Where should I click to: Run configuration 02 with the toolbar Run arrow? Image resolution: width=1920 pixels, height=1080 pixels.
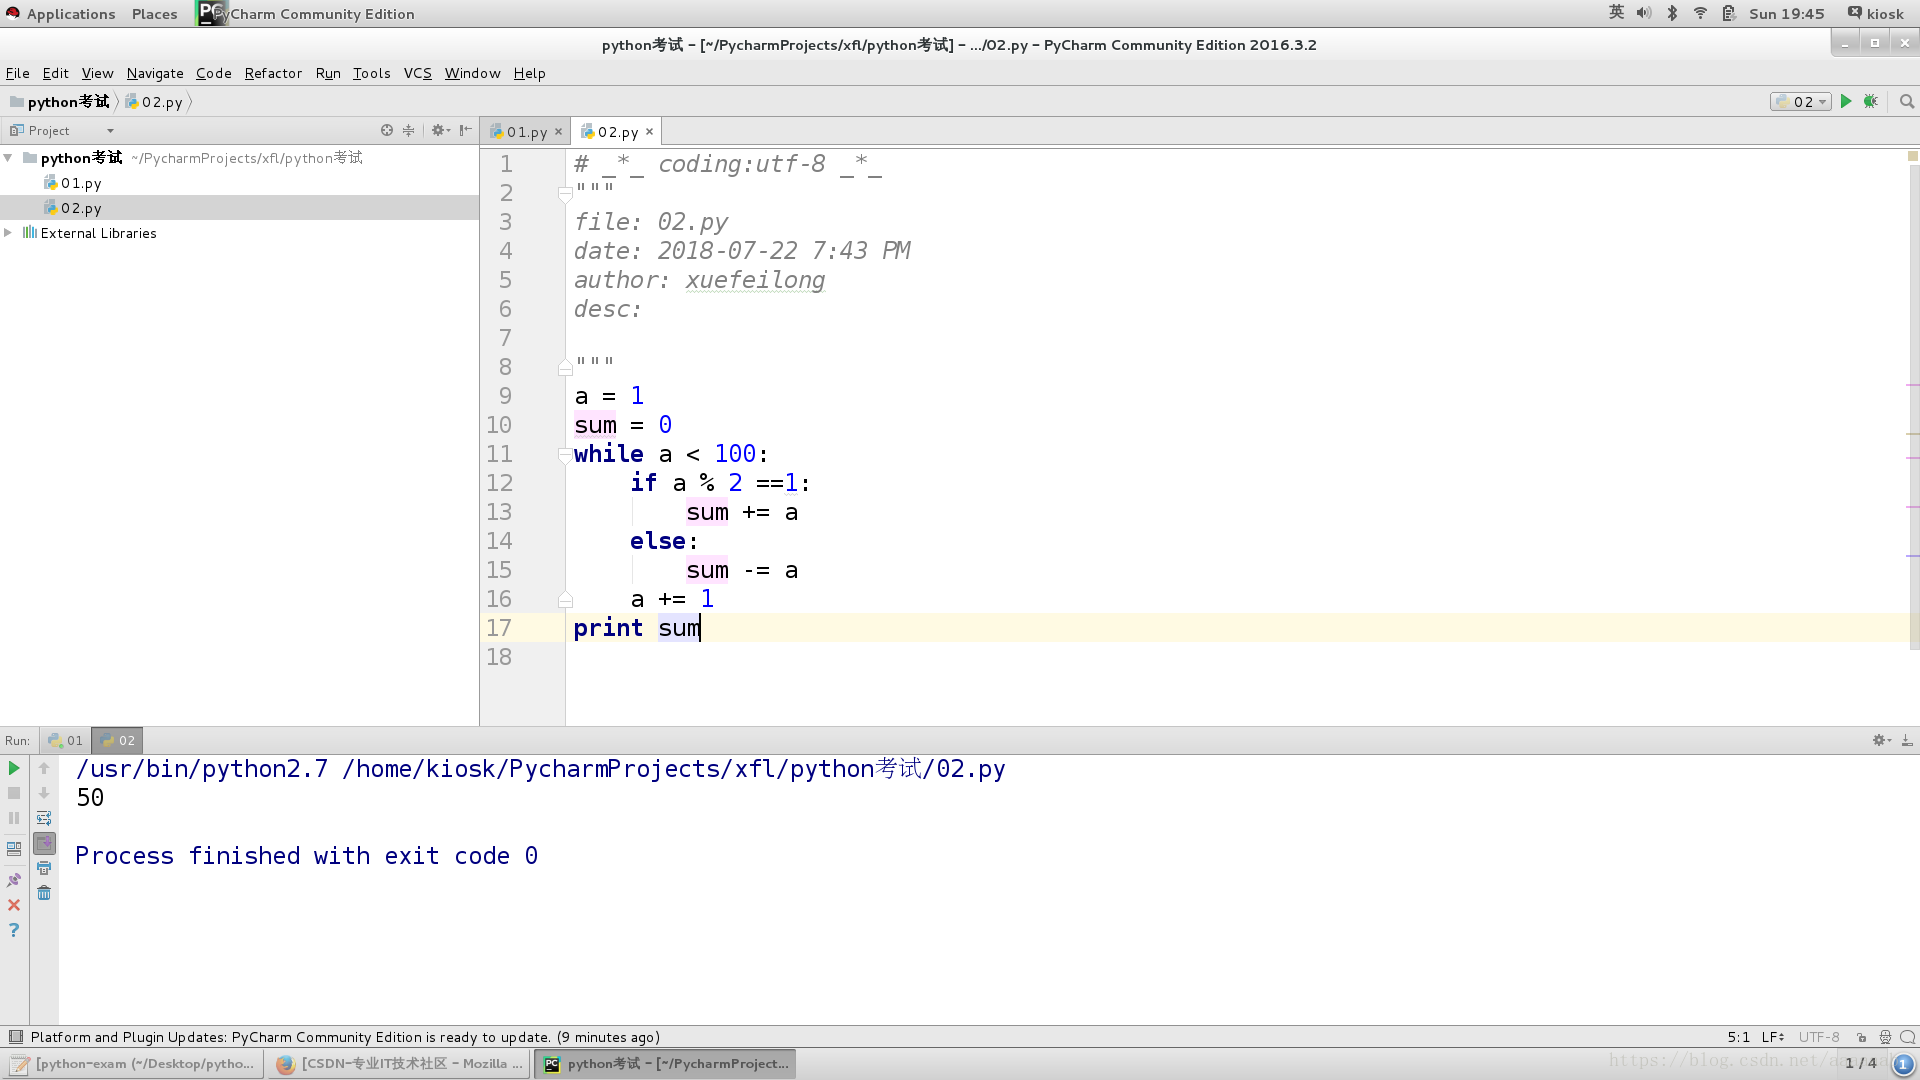[x=1846, y=101]
